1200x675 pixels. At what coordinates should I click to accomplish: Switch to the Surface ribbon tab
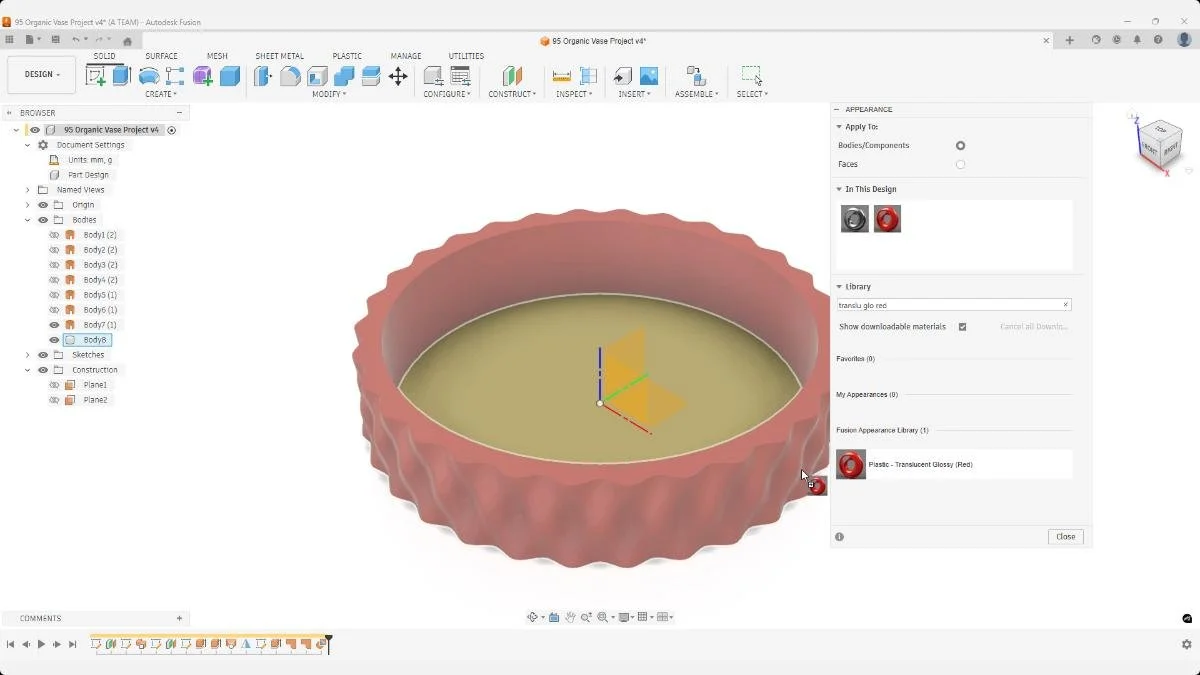(162, 56)
